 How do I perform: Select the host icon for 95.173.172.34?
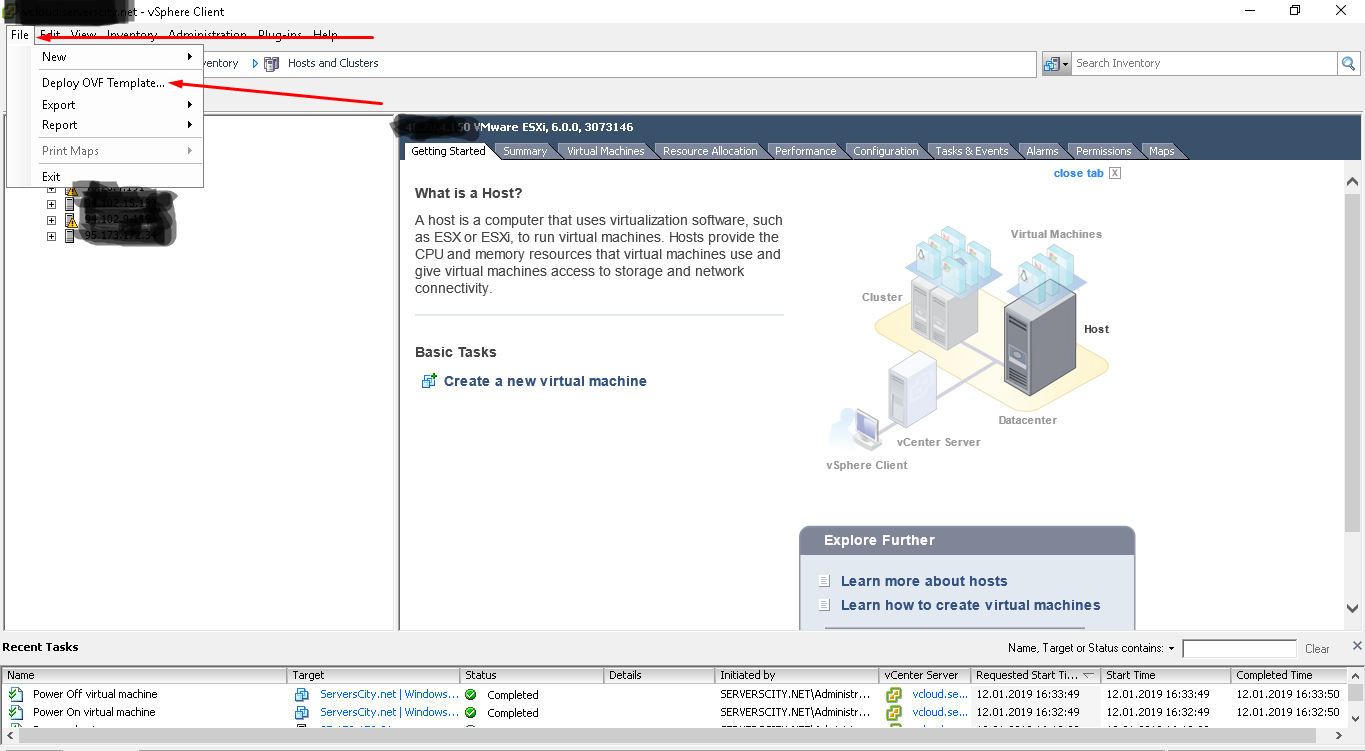70,236
